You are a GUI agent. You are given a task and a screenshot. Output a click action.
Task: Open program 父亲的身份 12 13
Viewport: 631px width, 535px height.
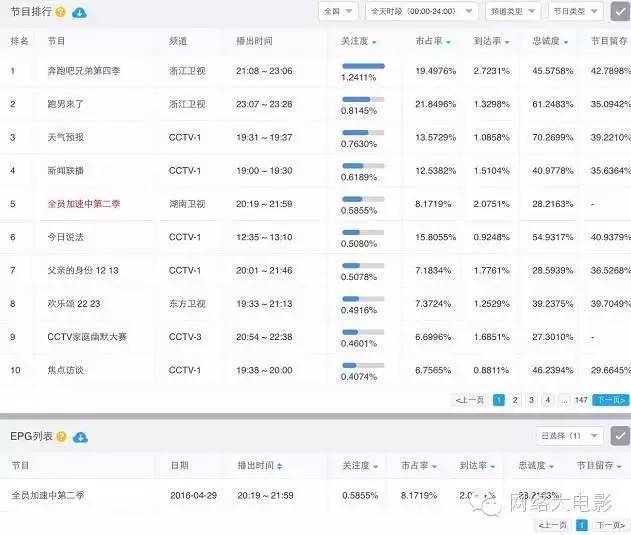pos(83,271)
